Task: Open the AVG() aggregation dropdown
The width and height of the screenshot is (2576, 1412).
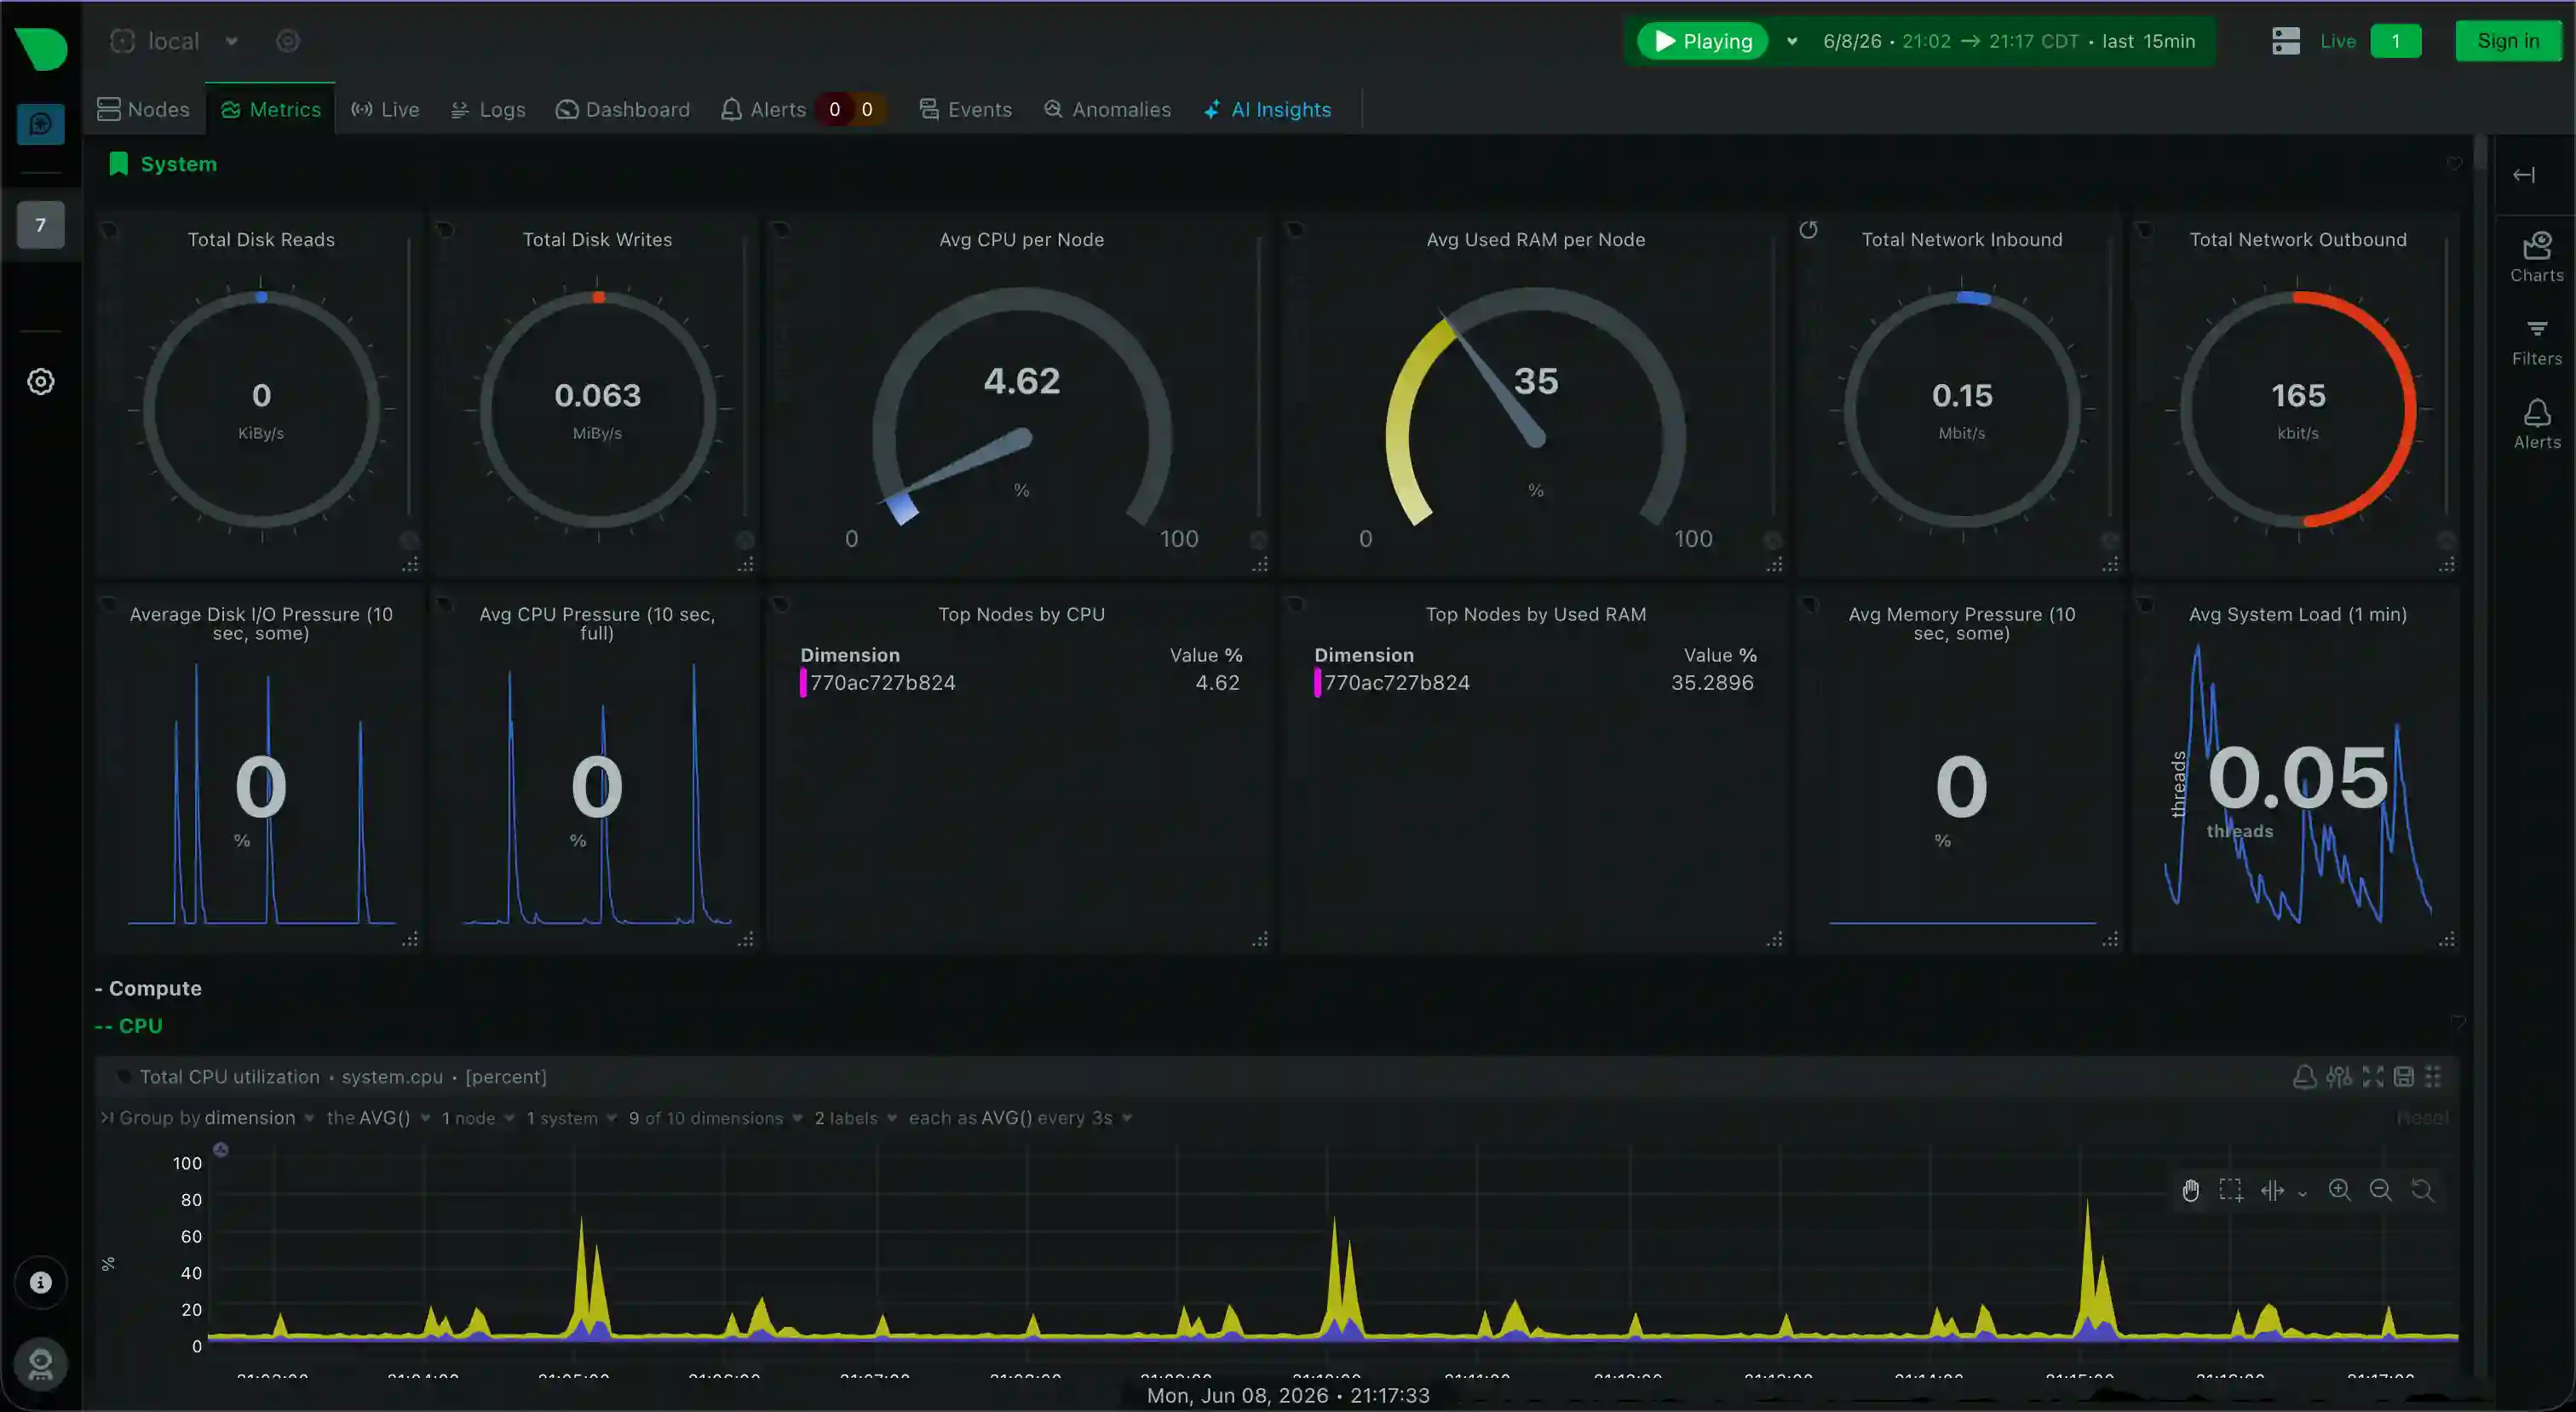Action: [378, 1118]
